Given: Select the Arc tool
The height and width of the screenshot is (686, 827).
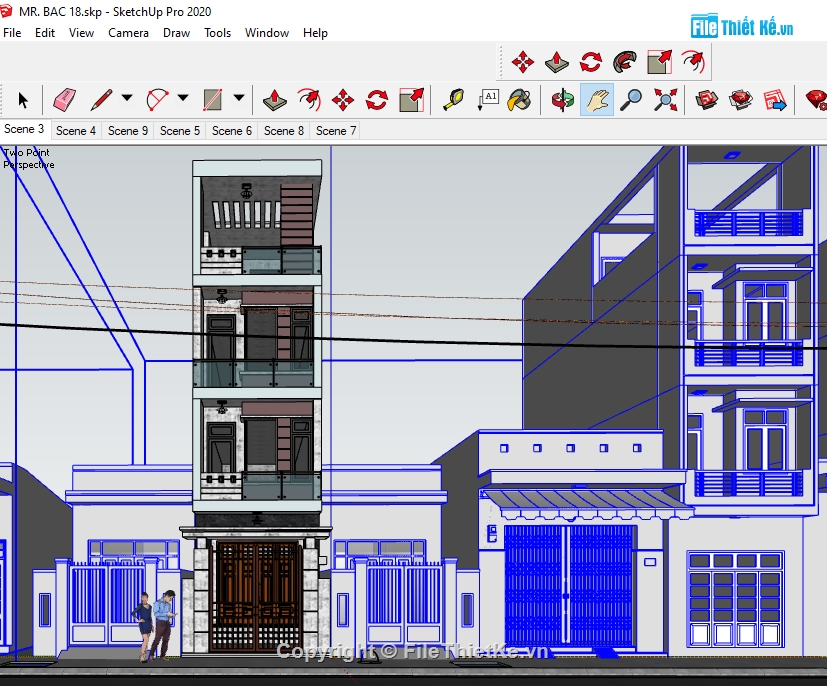Looking at the screenshot, I should (157, 100).
